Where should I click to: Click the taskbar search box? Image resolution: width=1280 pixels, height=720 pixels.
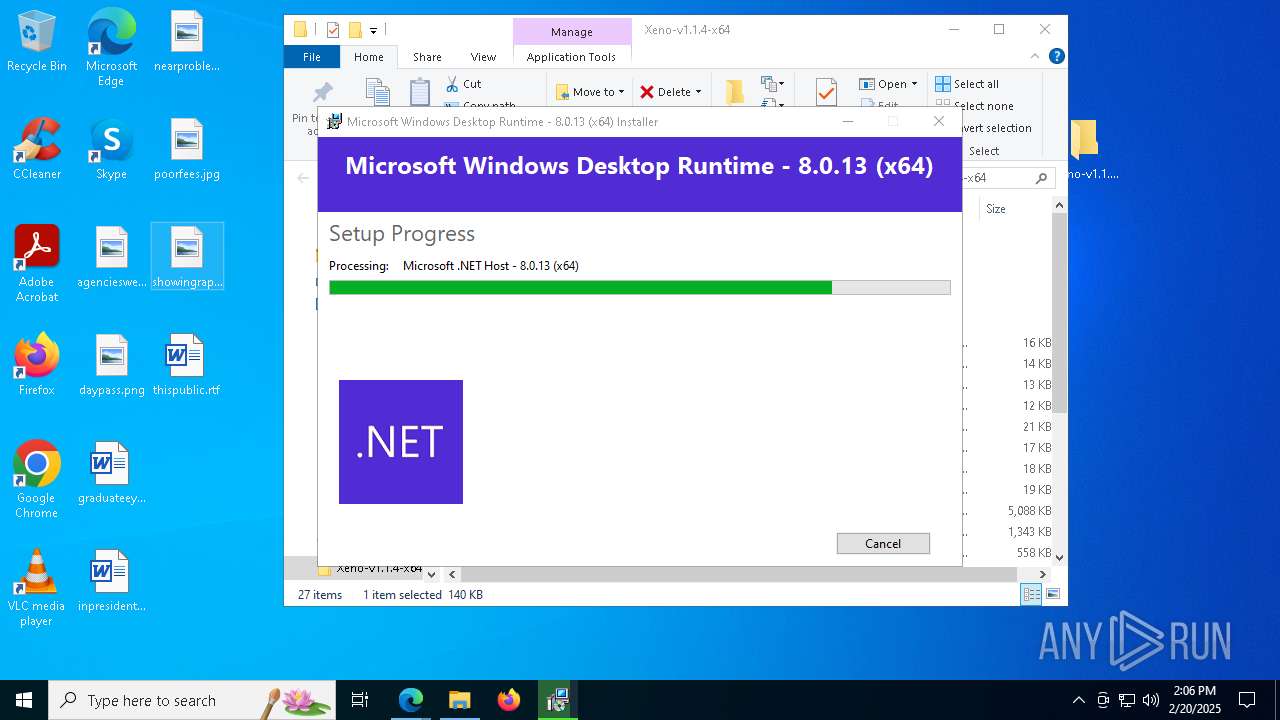pyautogui.click(x=192, y=700)
